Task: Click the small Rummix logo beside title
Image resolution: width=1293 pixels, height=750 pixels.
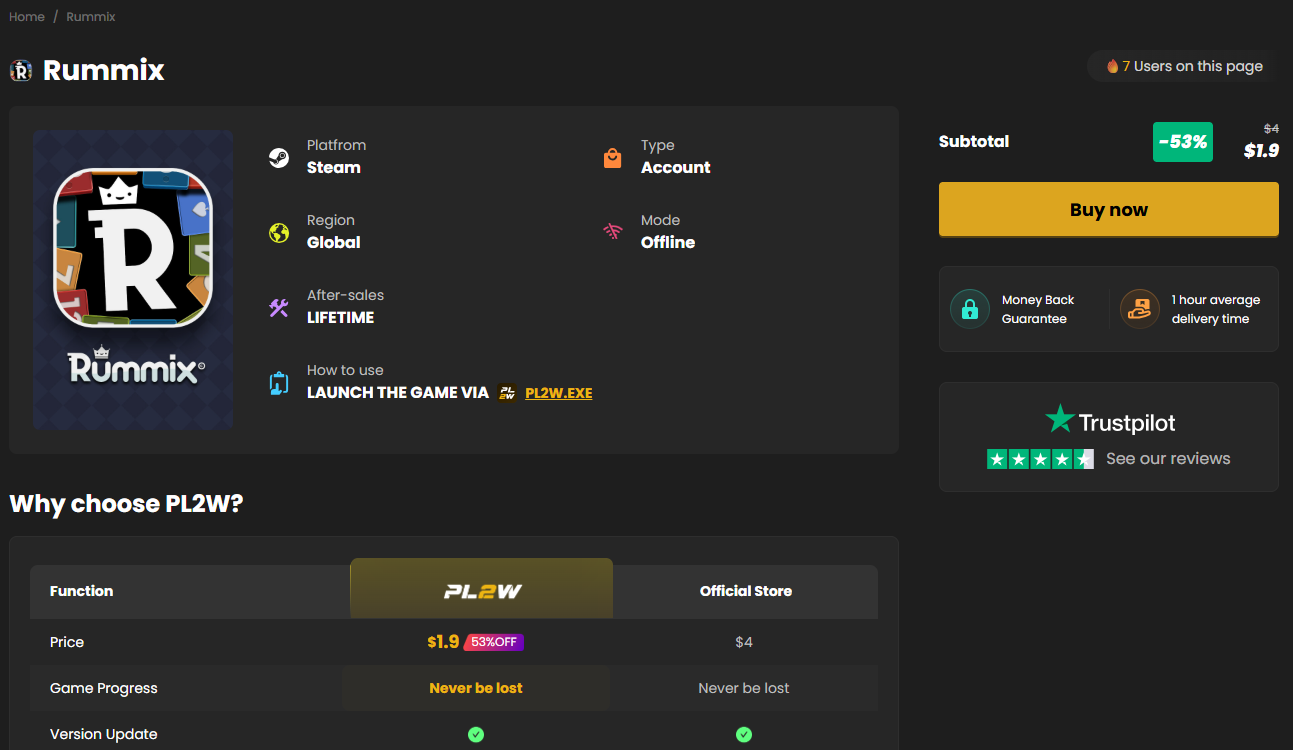Action: point(21,70)
